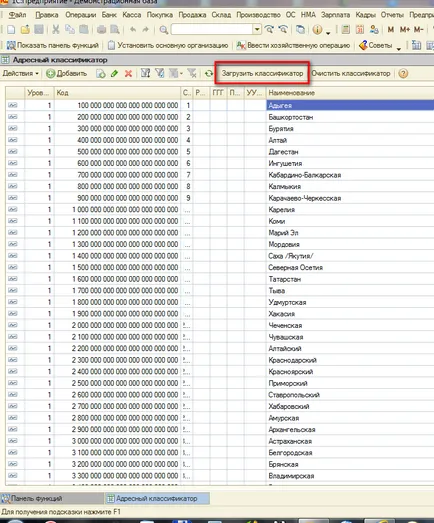Expand the toolbar overflow arrow after Советы

pyautogui.click(x=399, y=49)
